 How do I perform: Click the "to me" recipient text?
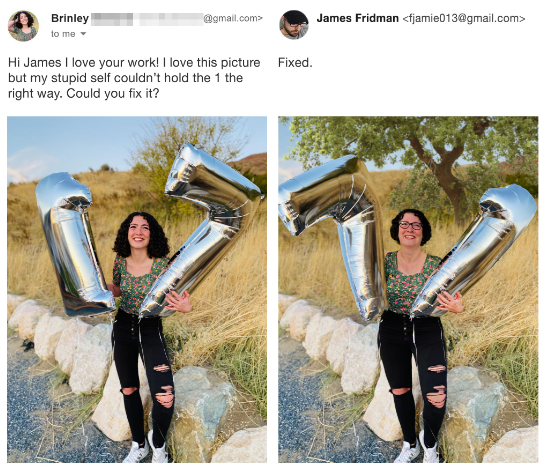click(x=63, y=34)
